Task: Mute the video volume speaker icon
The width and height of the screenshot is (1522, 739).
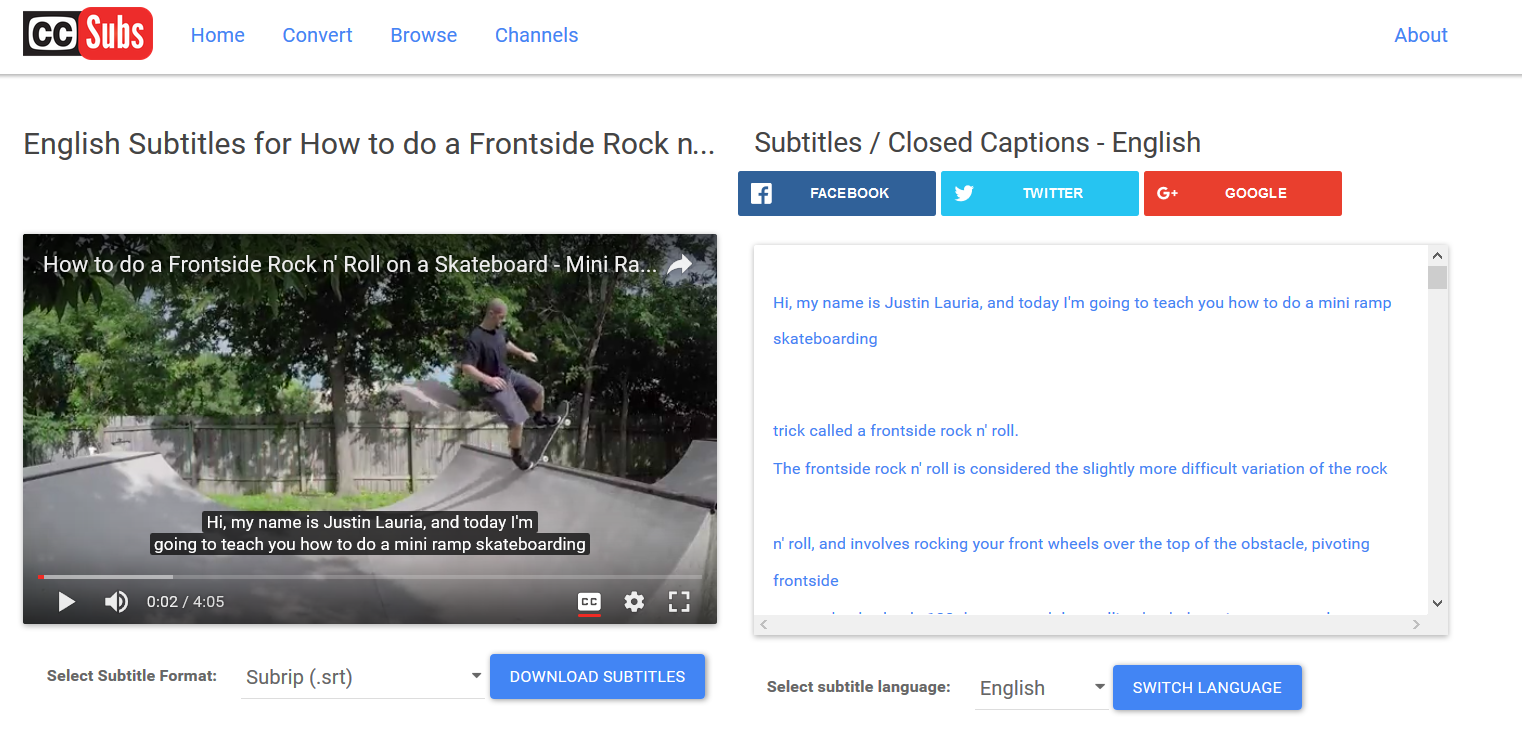Action: pyautogui.click(x=117, y=601)
